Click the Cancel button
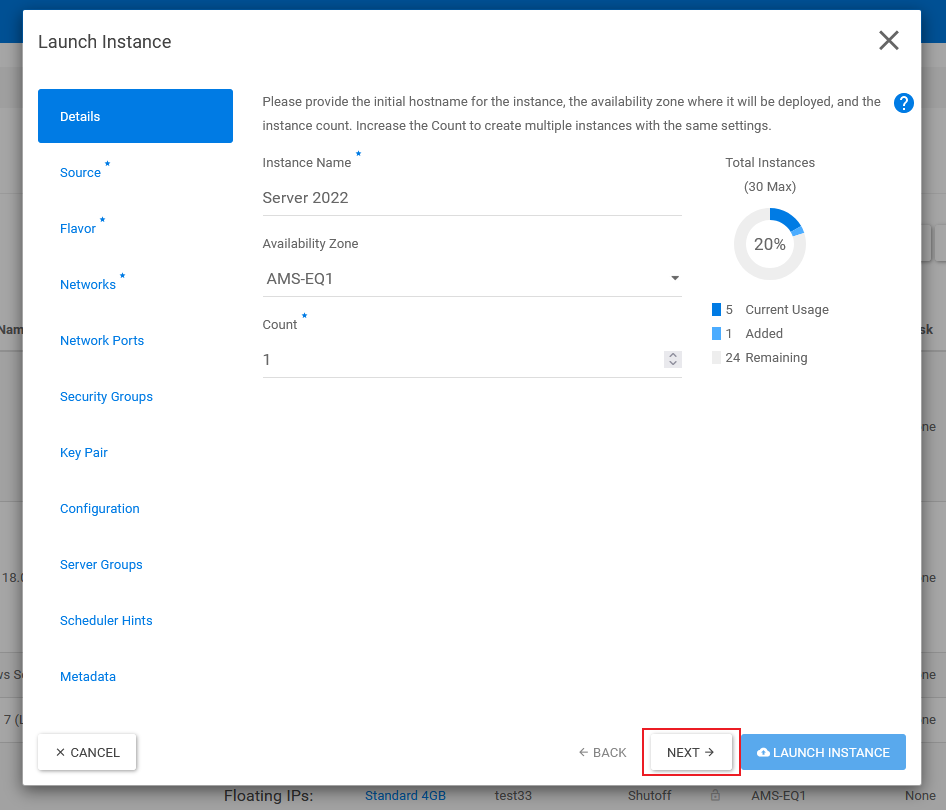 point(87,752)
